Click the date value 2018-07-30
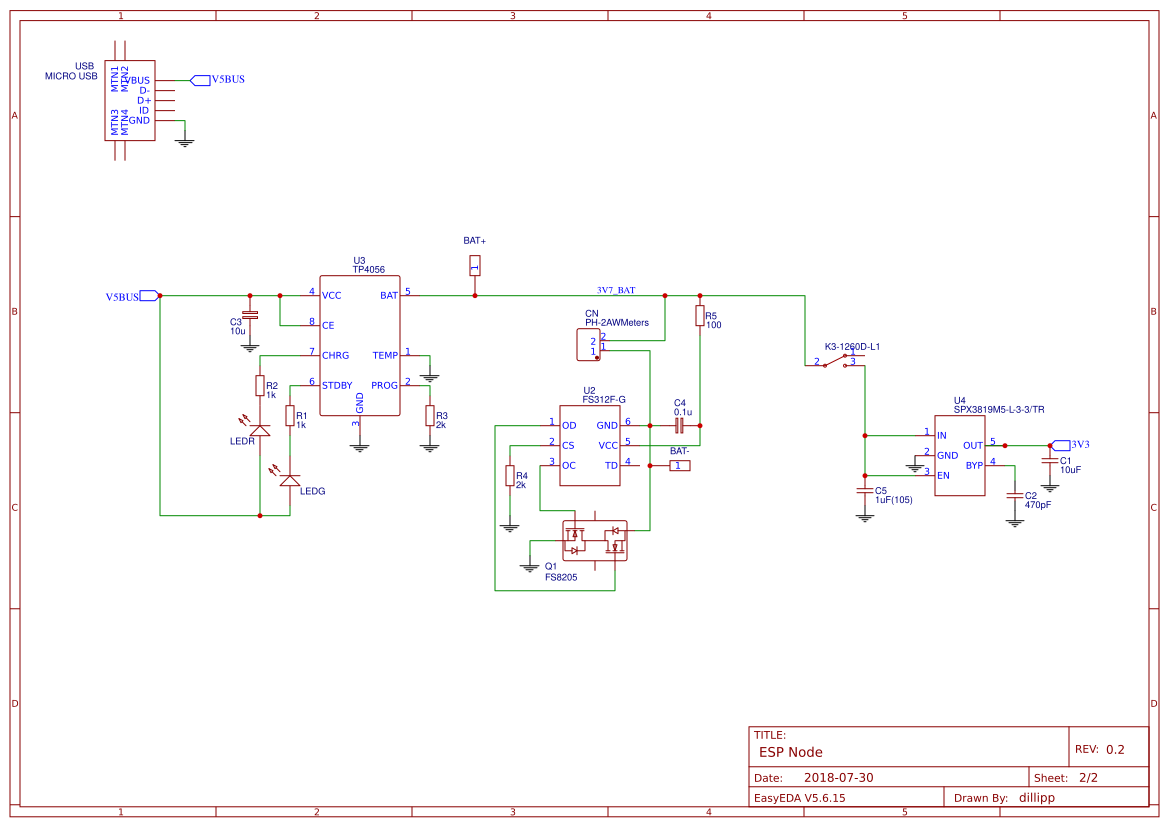The width and height of the screenshot is (1169, 827). pyautogui.click(x=839, y=778)
